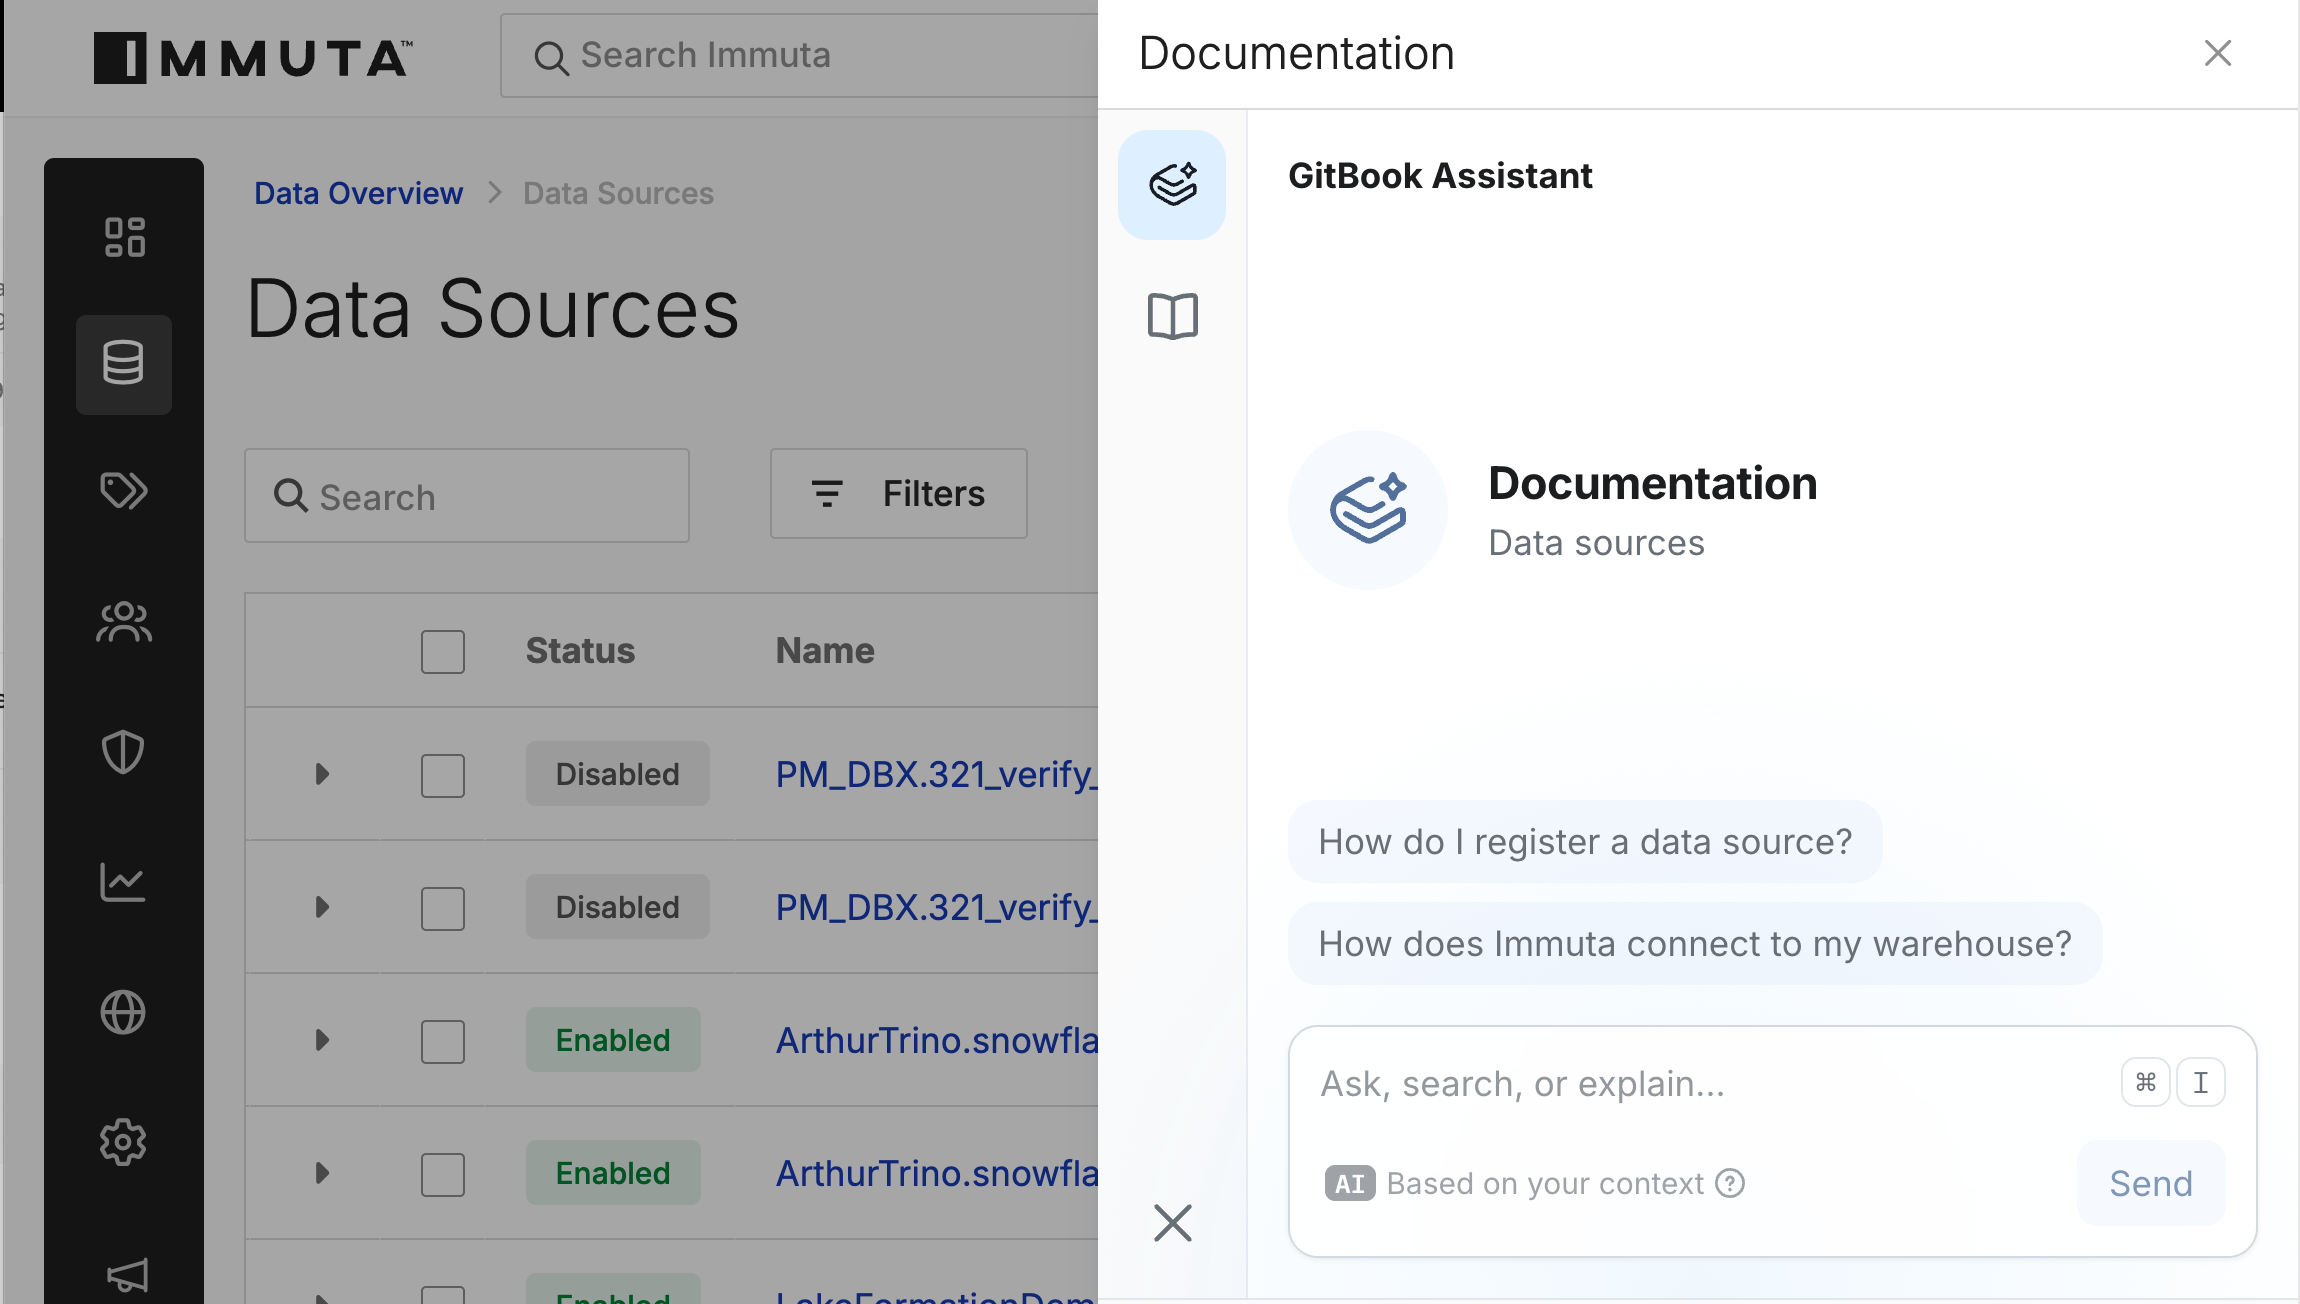Open the second PM_DBX.321_verify data source link
The width and height of the screenshot is (2300, 1304).
[937, 907]
